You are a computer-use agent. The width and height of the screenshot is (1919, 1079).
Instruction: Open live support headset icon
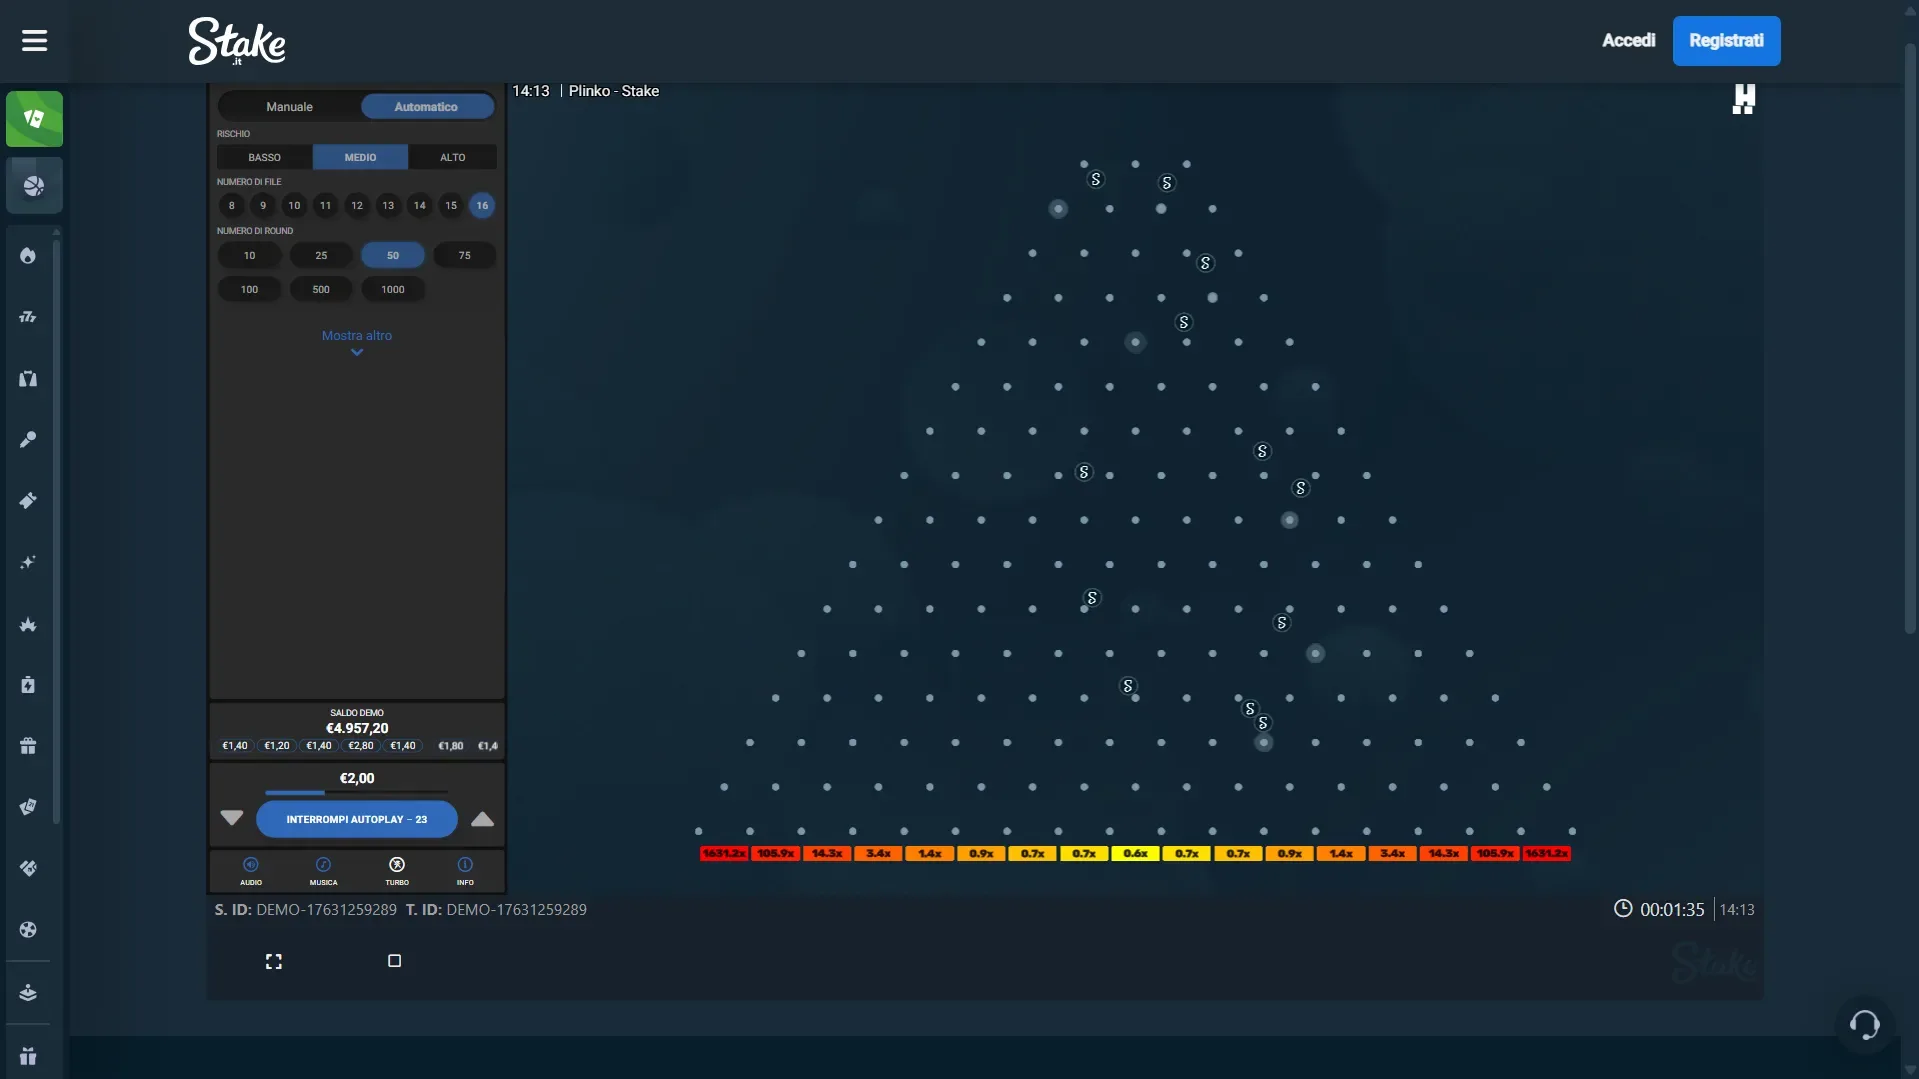(x=1864, y=1025)
